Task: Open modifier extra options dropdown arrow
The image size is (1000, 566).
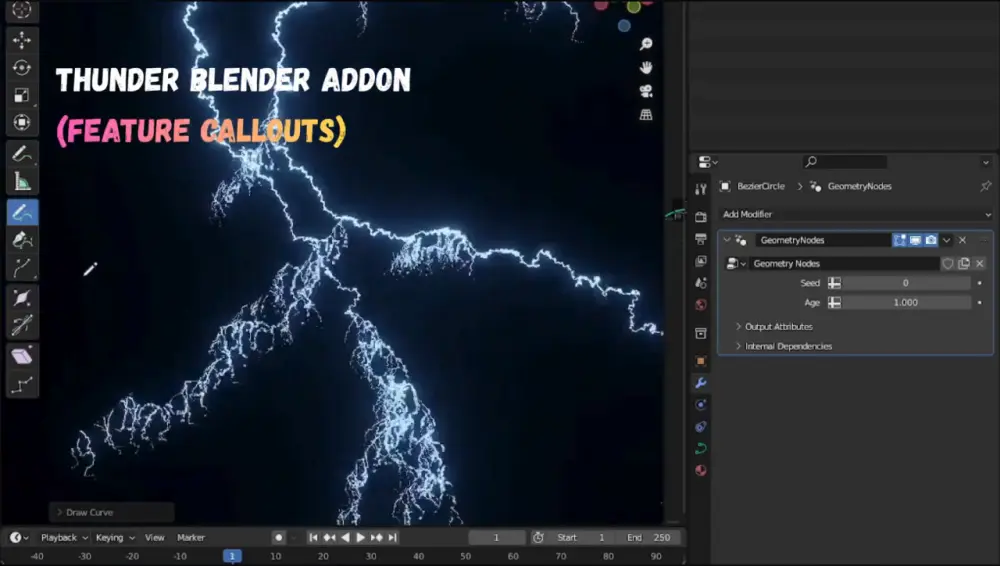Action: pos(946,240)
